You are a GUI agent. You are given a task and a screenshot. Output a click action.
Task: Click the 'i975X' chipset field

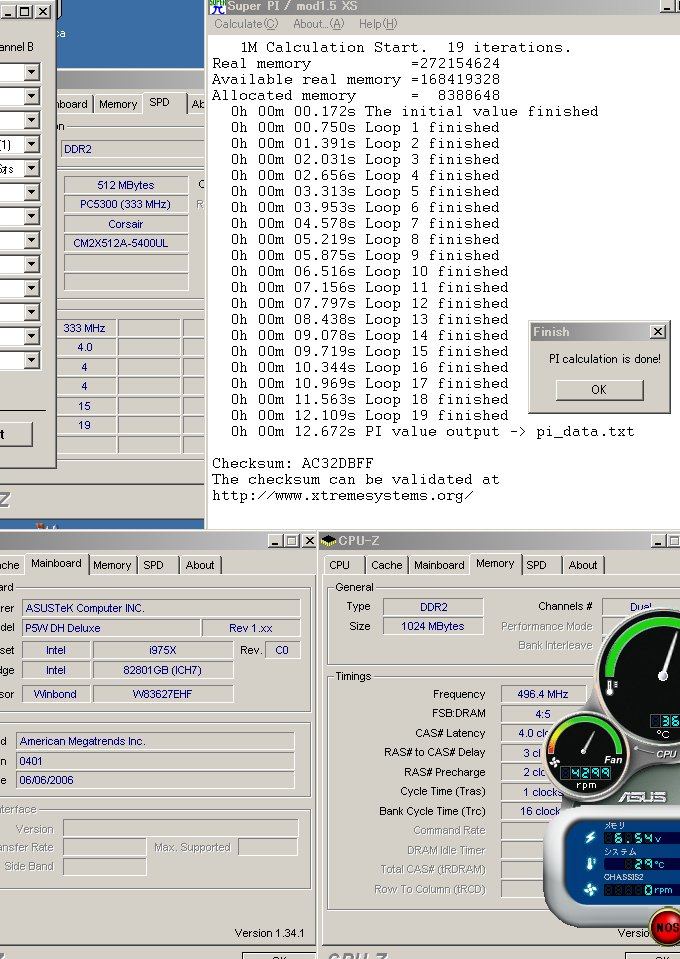[x=163, y=650]
